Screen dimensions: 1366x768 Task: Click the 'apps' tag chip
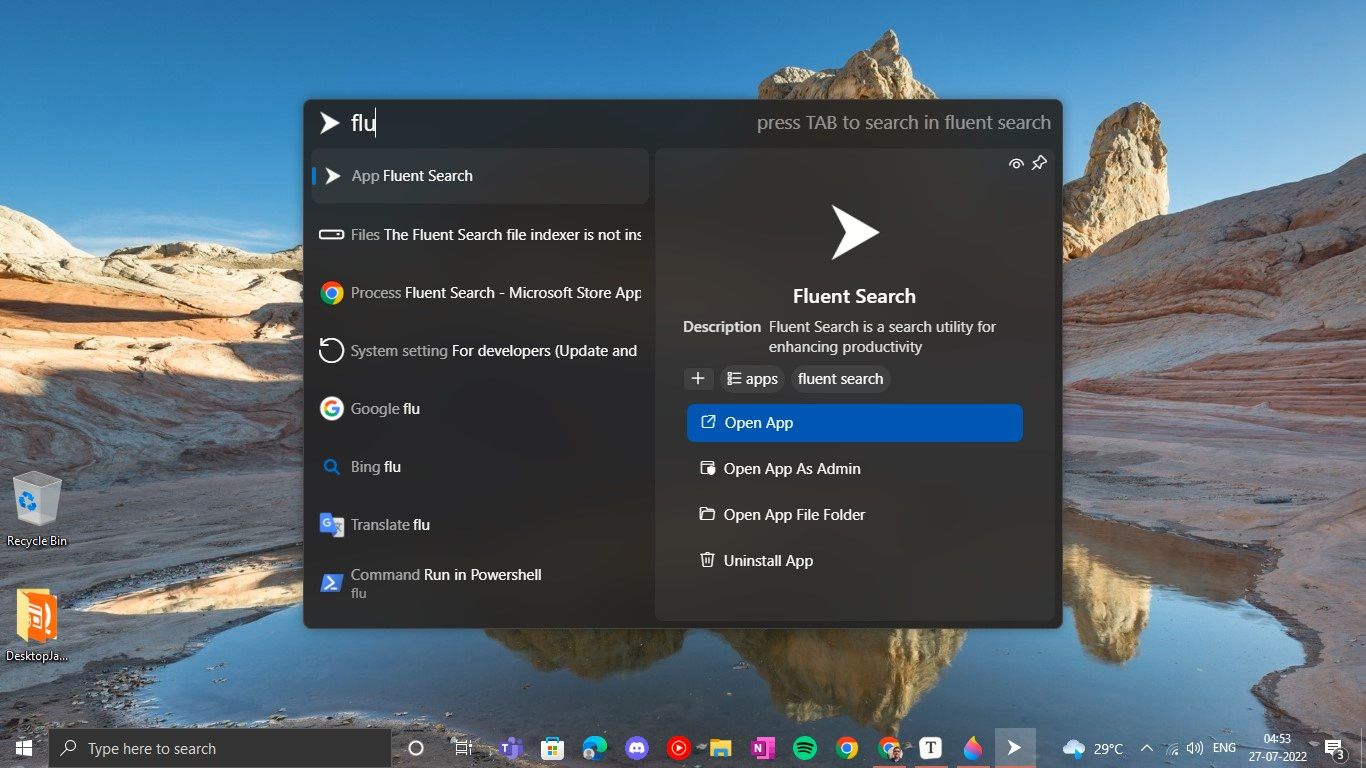coord(752,379)
